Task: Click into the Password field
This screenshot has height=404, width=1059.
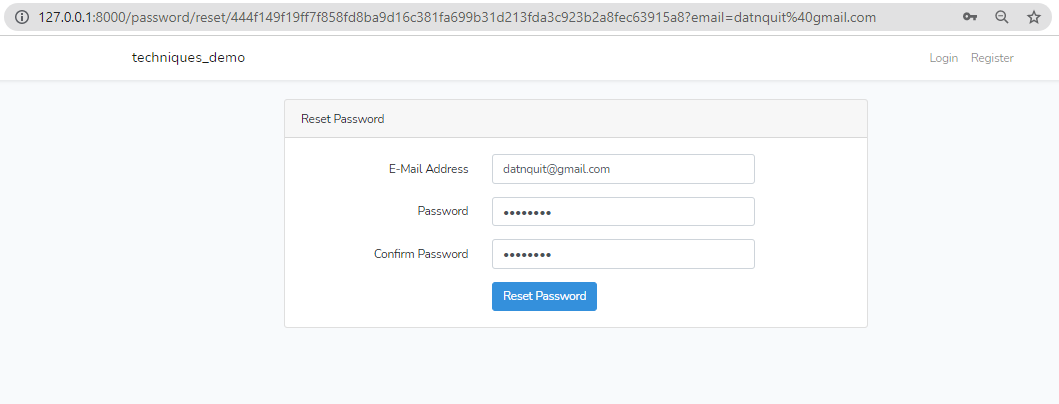Action: coord(623,212)
